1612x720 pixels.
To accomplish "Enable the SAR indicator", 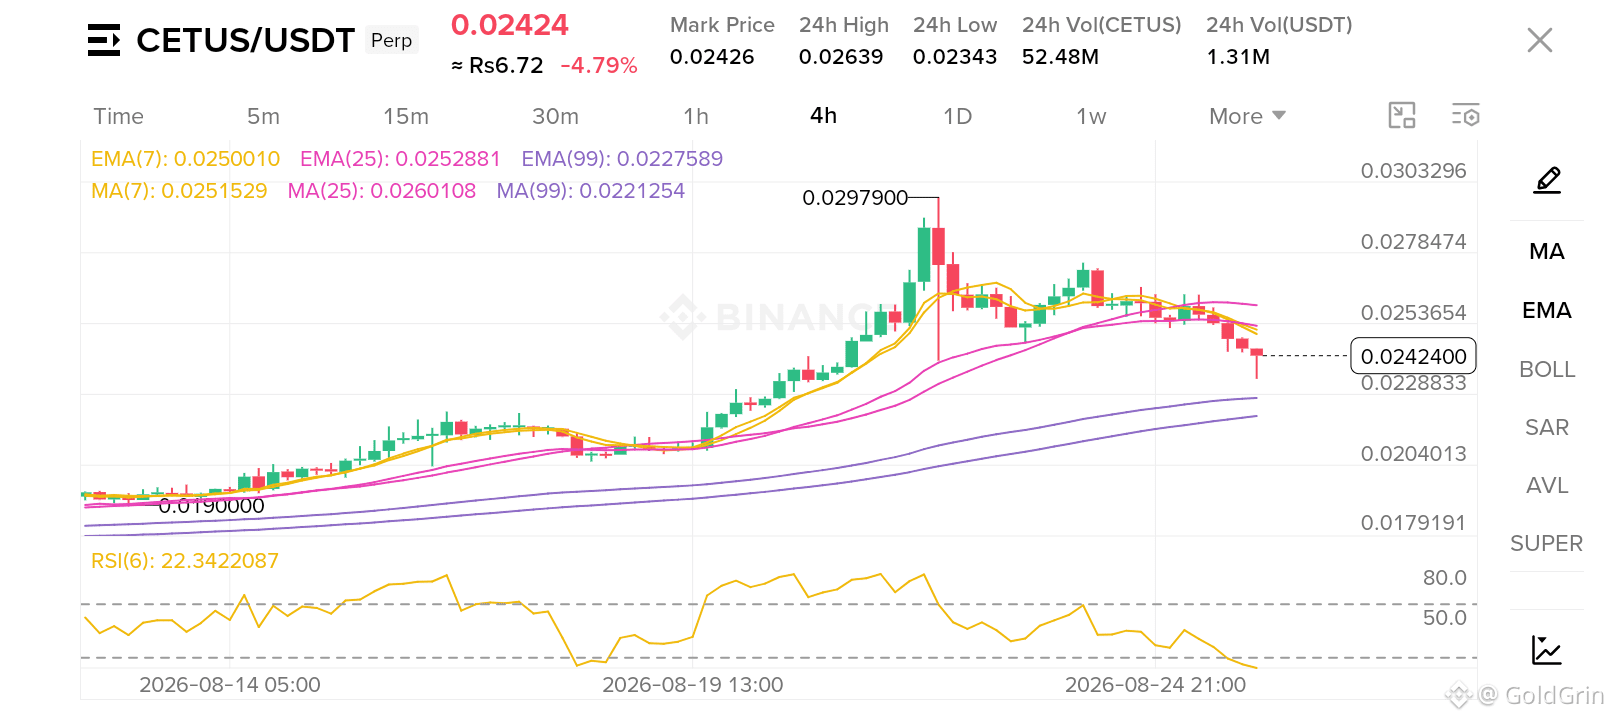I will [x=1547, y=427].
